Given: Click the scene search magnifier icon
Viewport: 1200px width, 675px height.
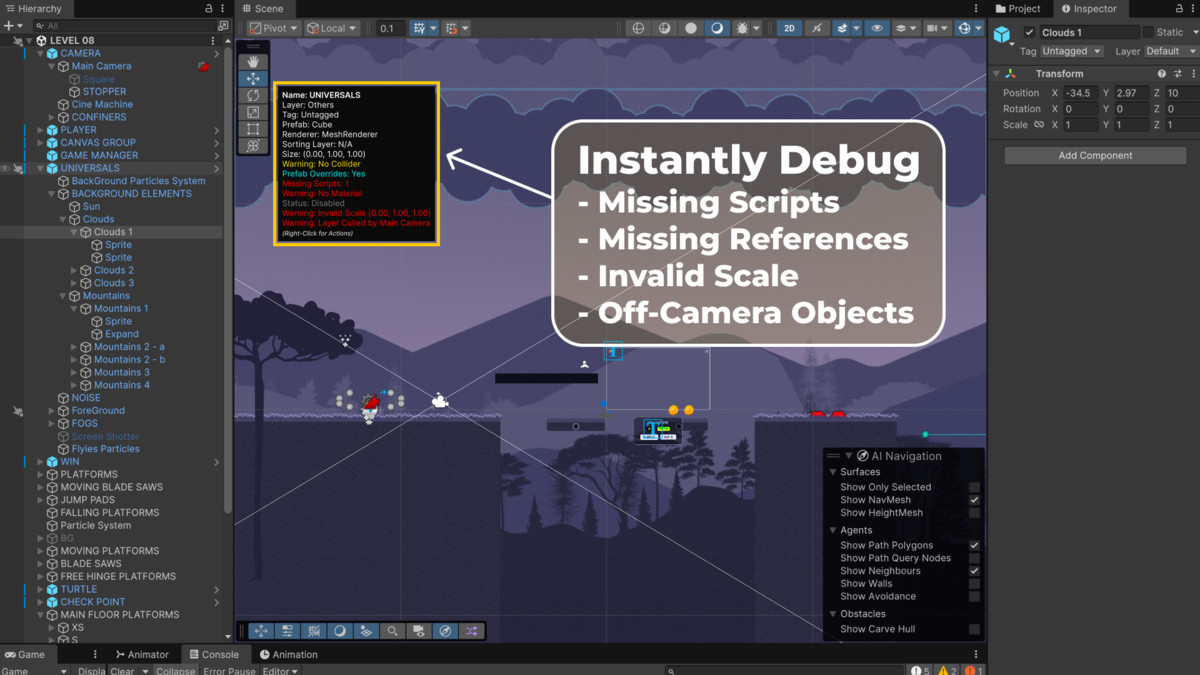Looking at the screenshot, I should point(392,630).
